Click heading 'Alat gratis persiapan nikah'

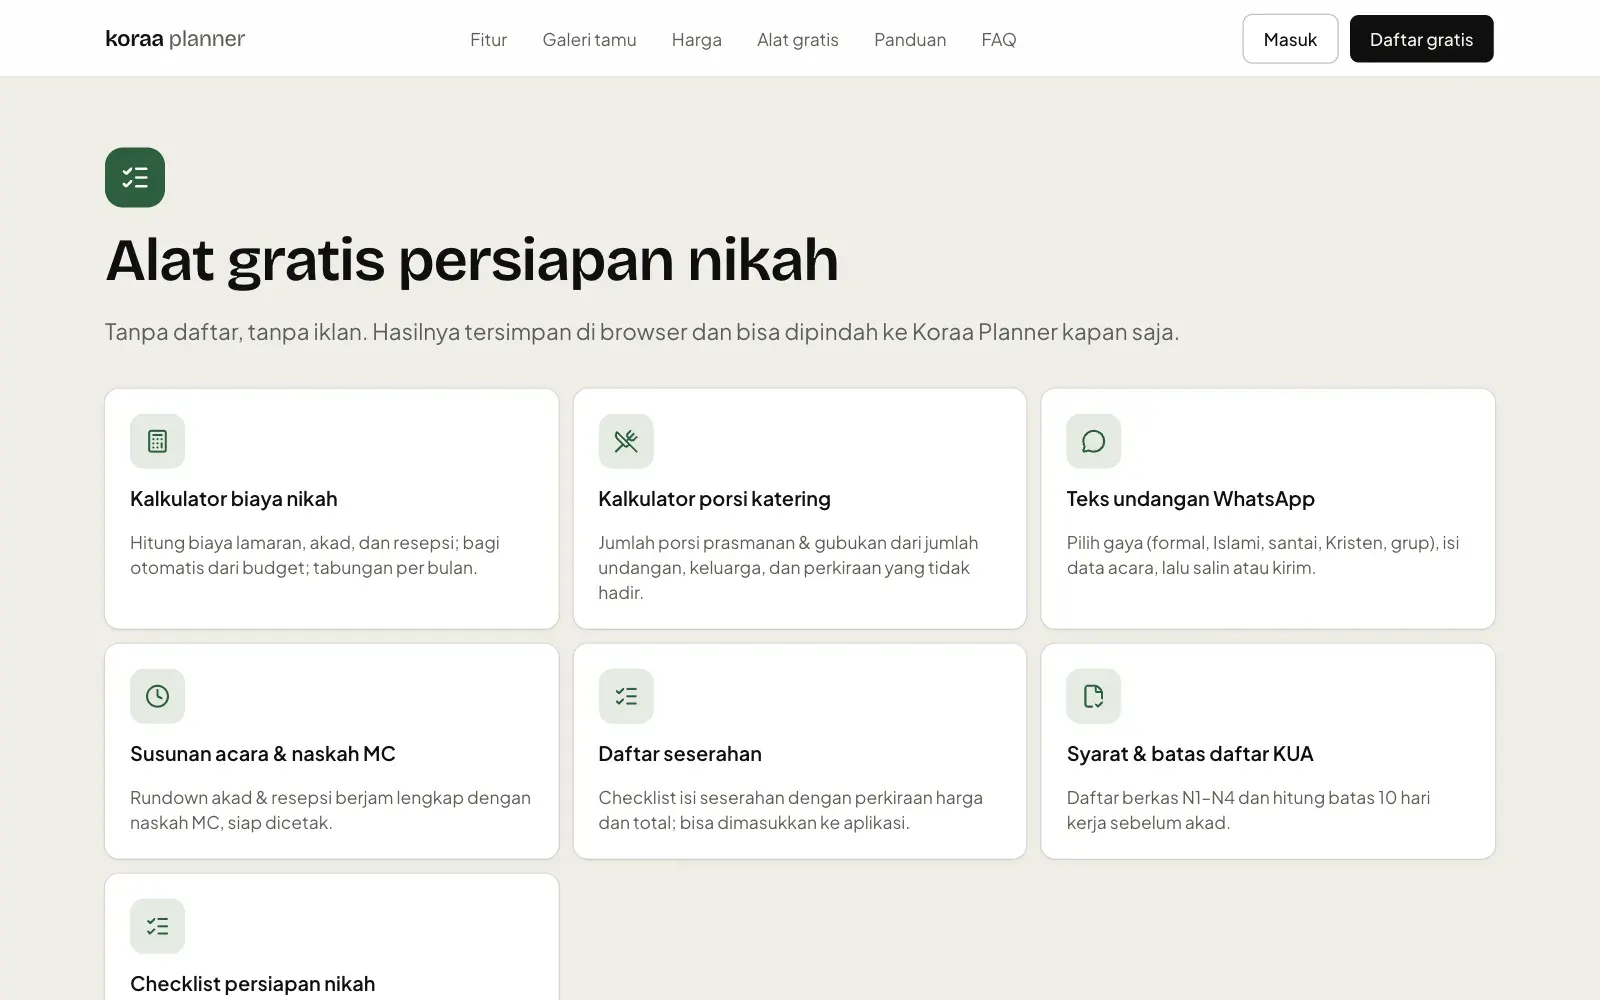472,260
